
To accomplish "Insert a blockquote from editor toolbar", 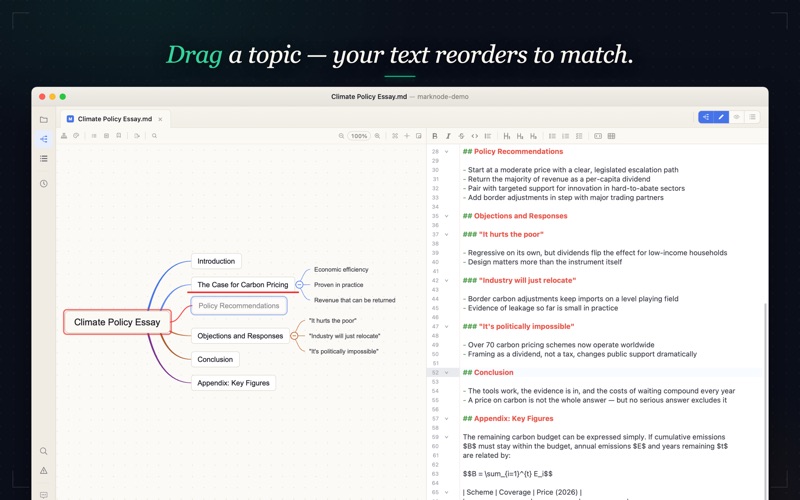I will pyautogui.click(x=488, y=136).
